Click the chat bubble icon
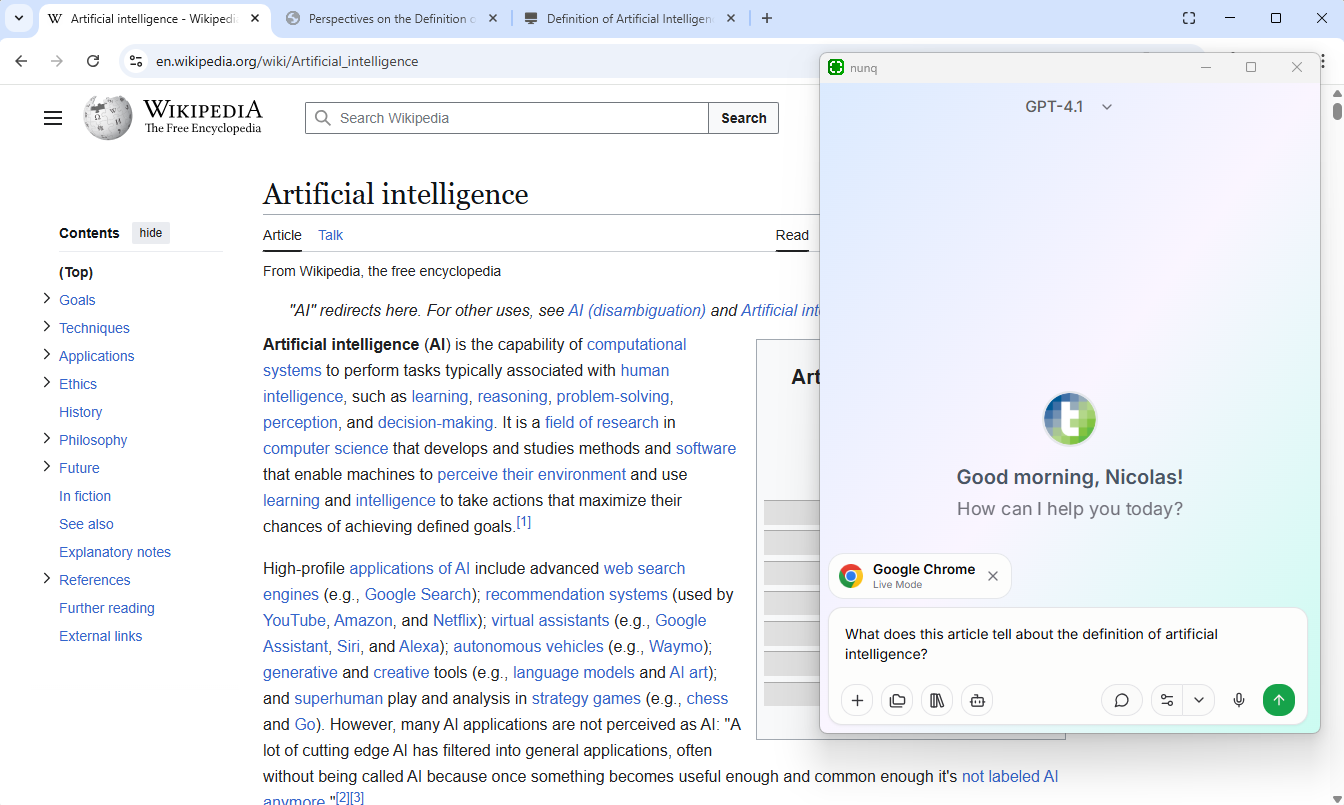This screenshot has height=805, width=1344. pyautogui.click(x=1121, y=700)
